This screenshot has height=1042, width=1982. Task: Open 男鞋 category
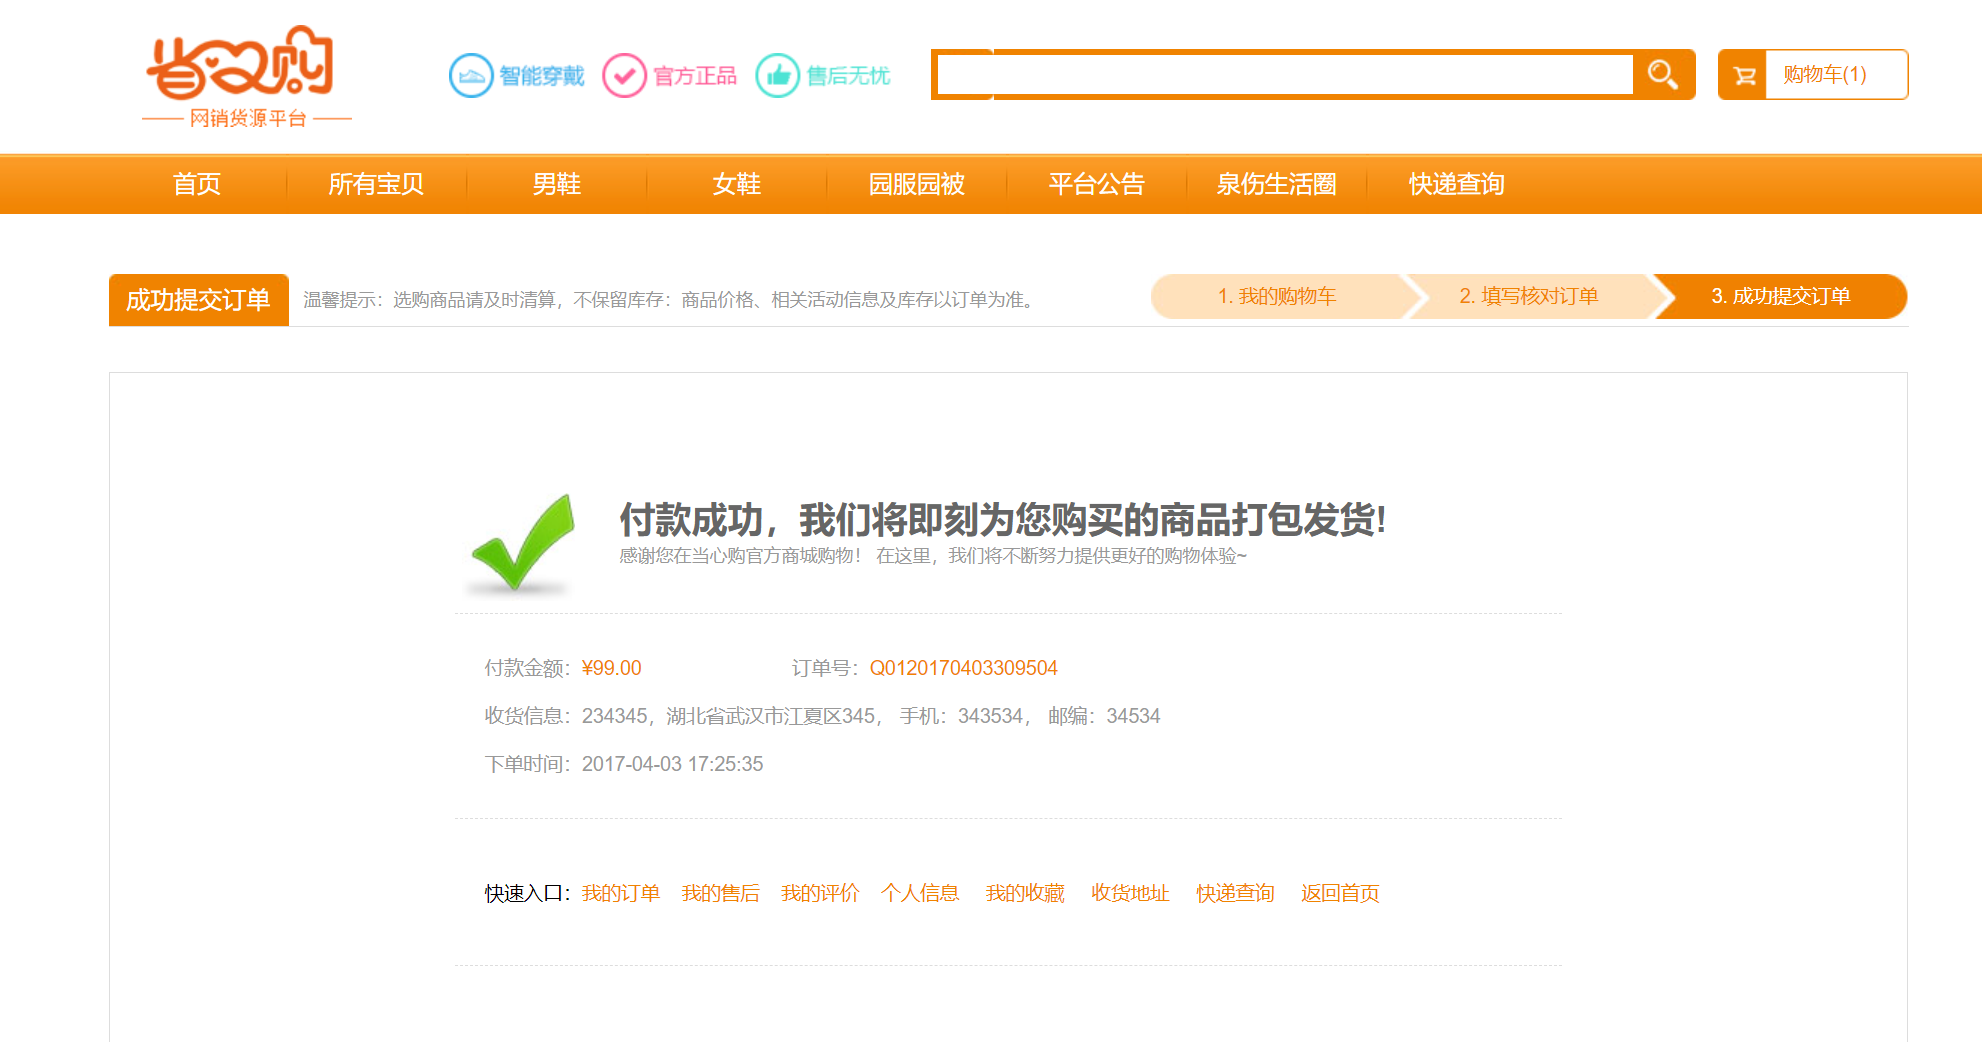click(557, 184)
